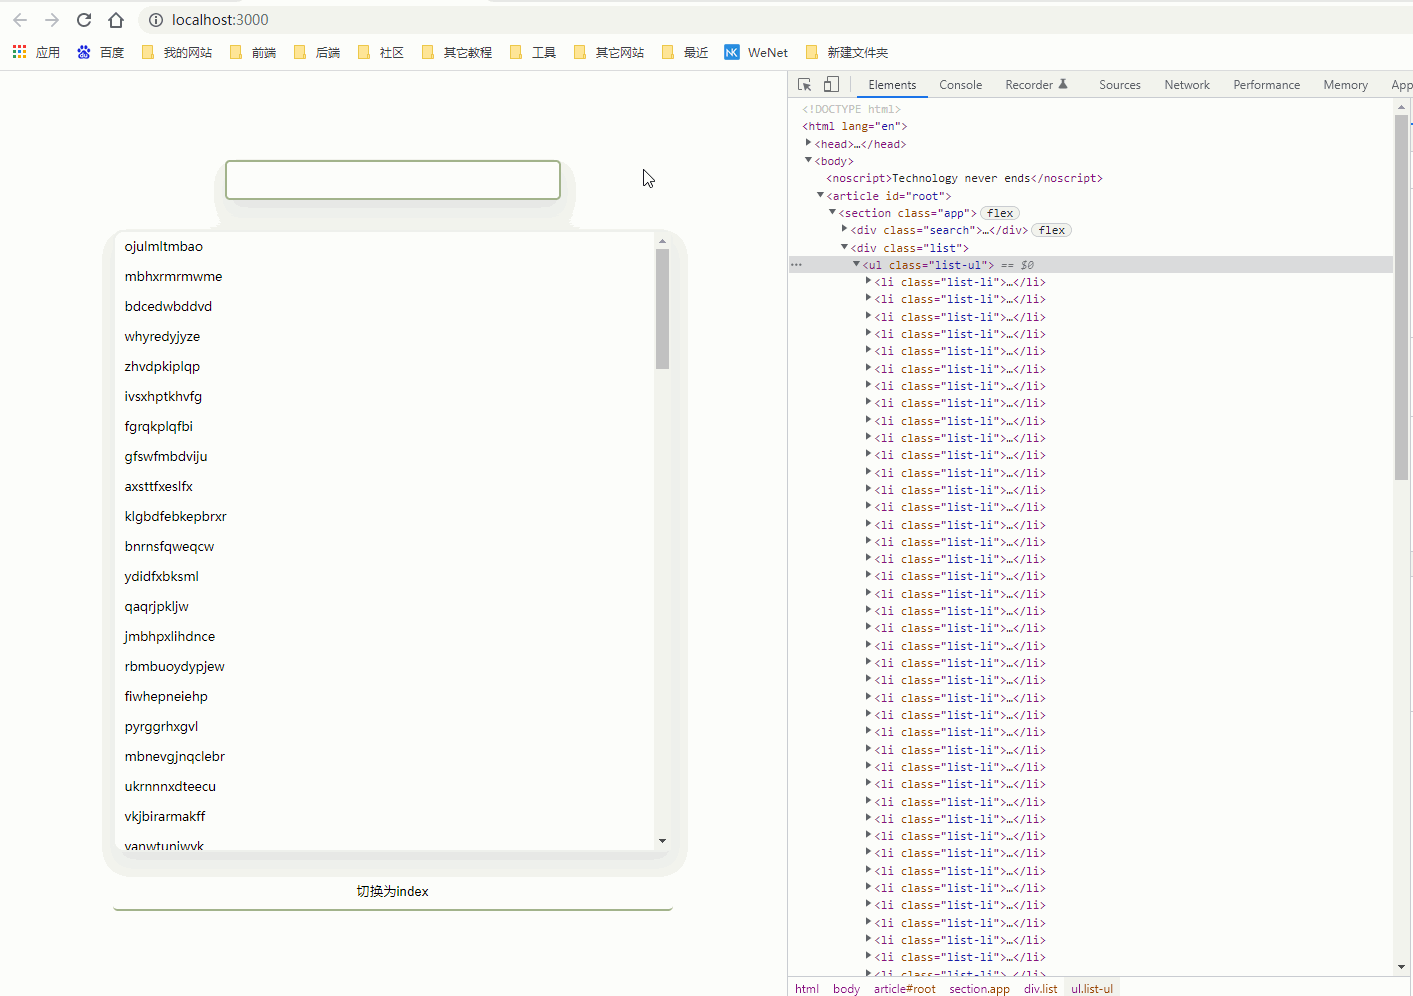Open the Network tab
Image resolution: width=1413 pixels, height=996 pixels.
(x=1187, y=85)
